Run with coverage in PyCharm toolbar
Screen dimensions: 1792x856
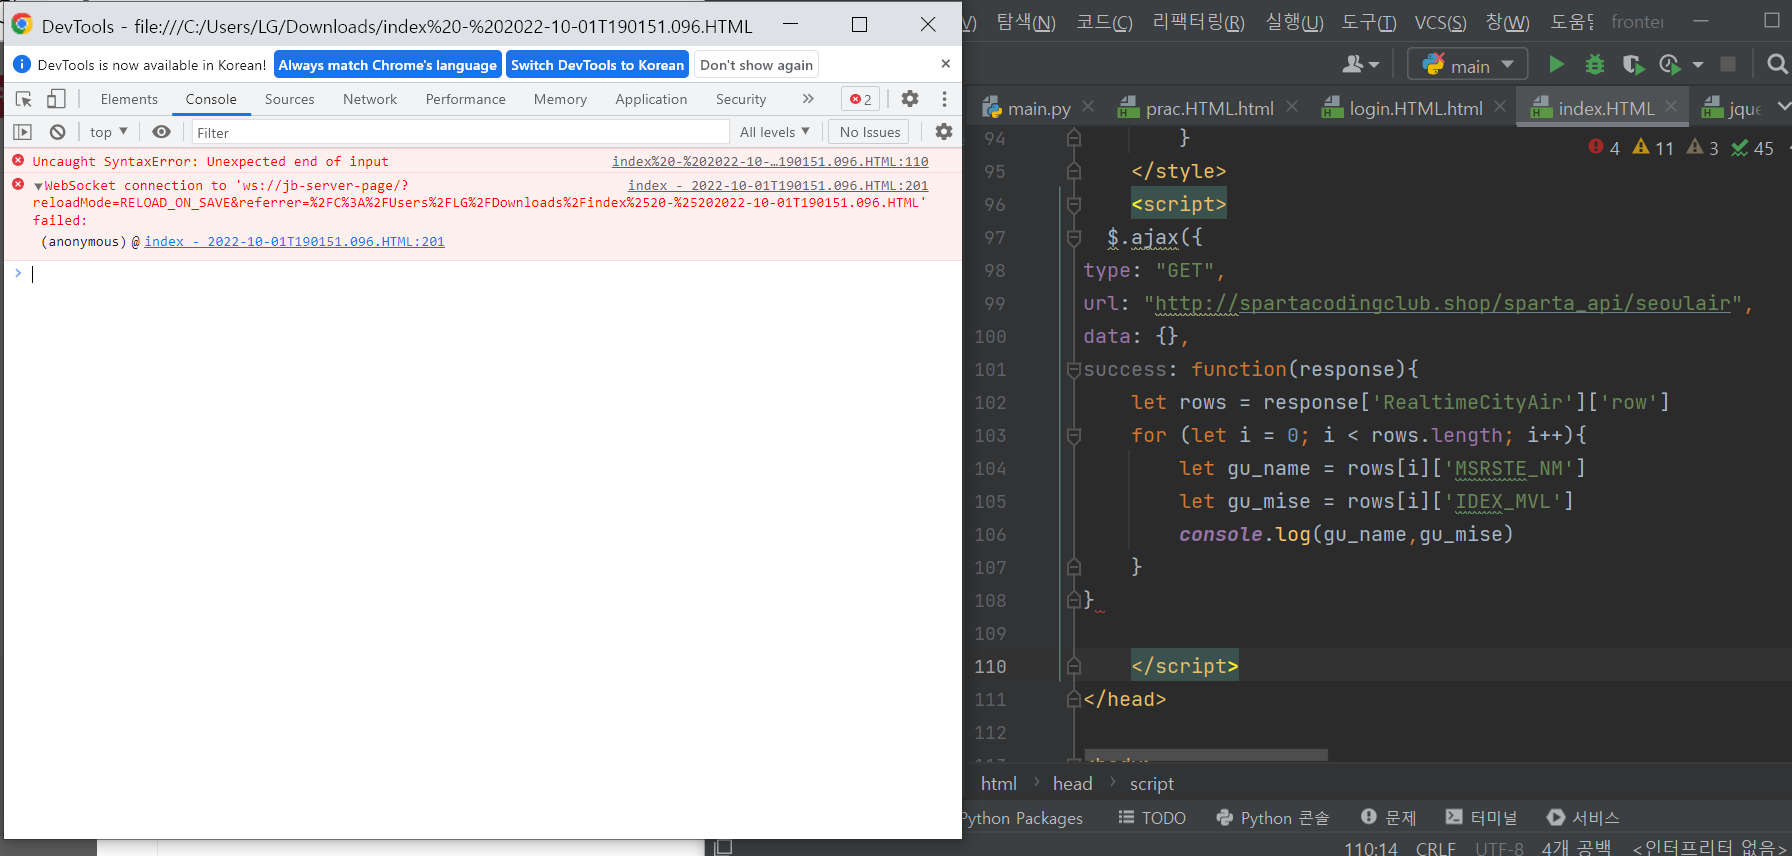tap(1633, 65)
